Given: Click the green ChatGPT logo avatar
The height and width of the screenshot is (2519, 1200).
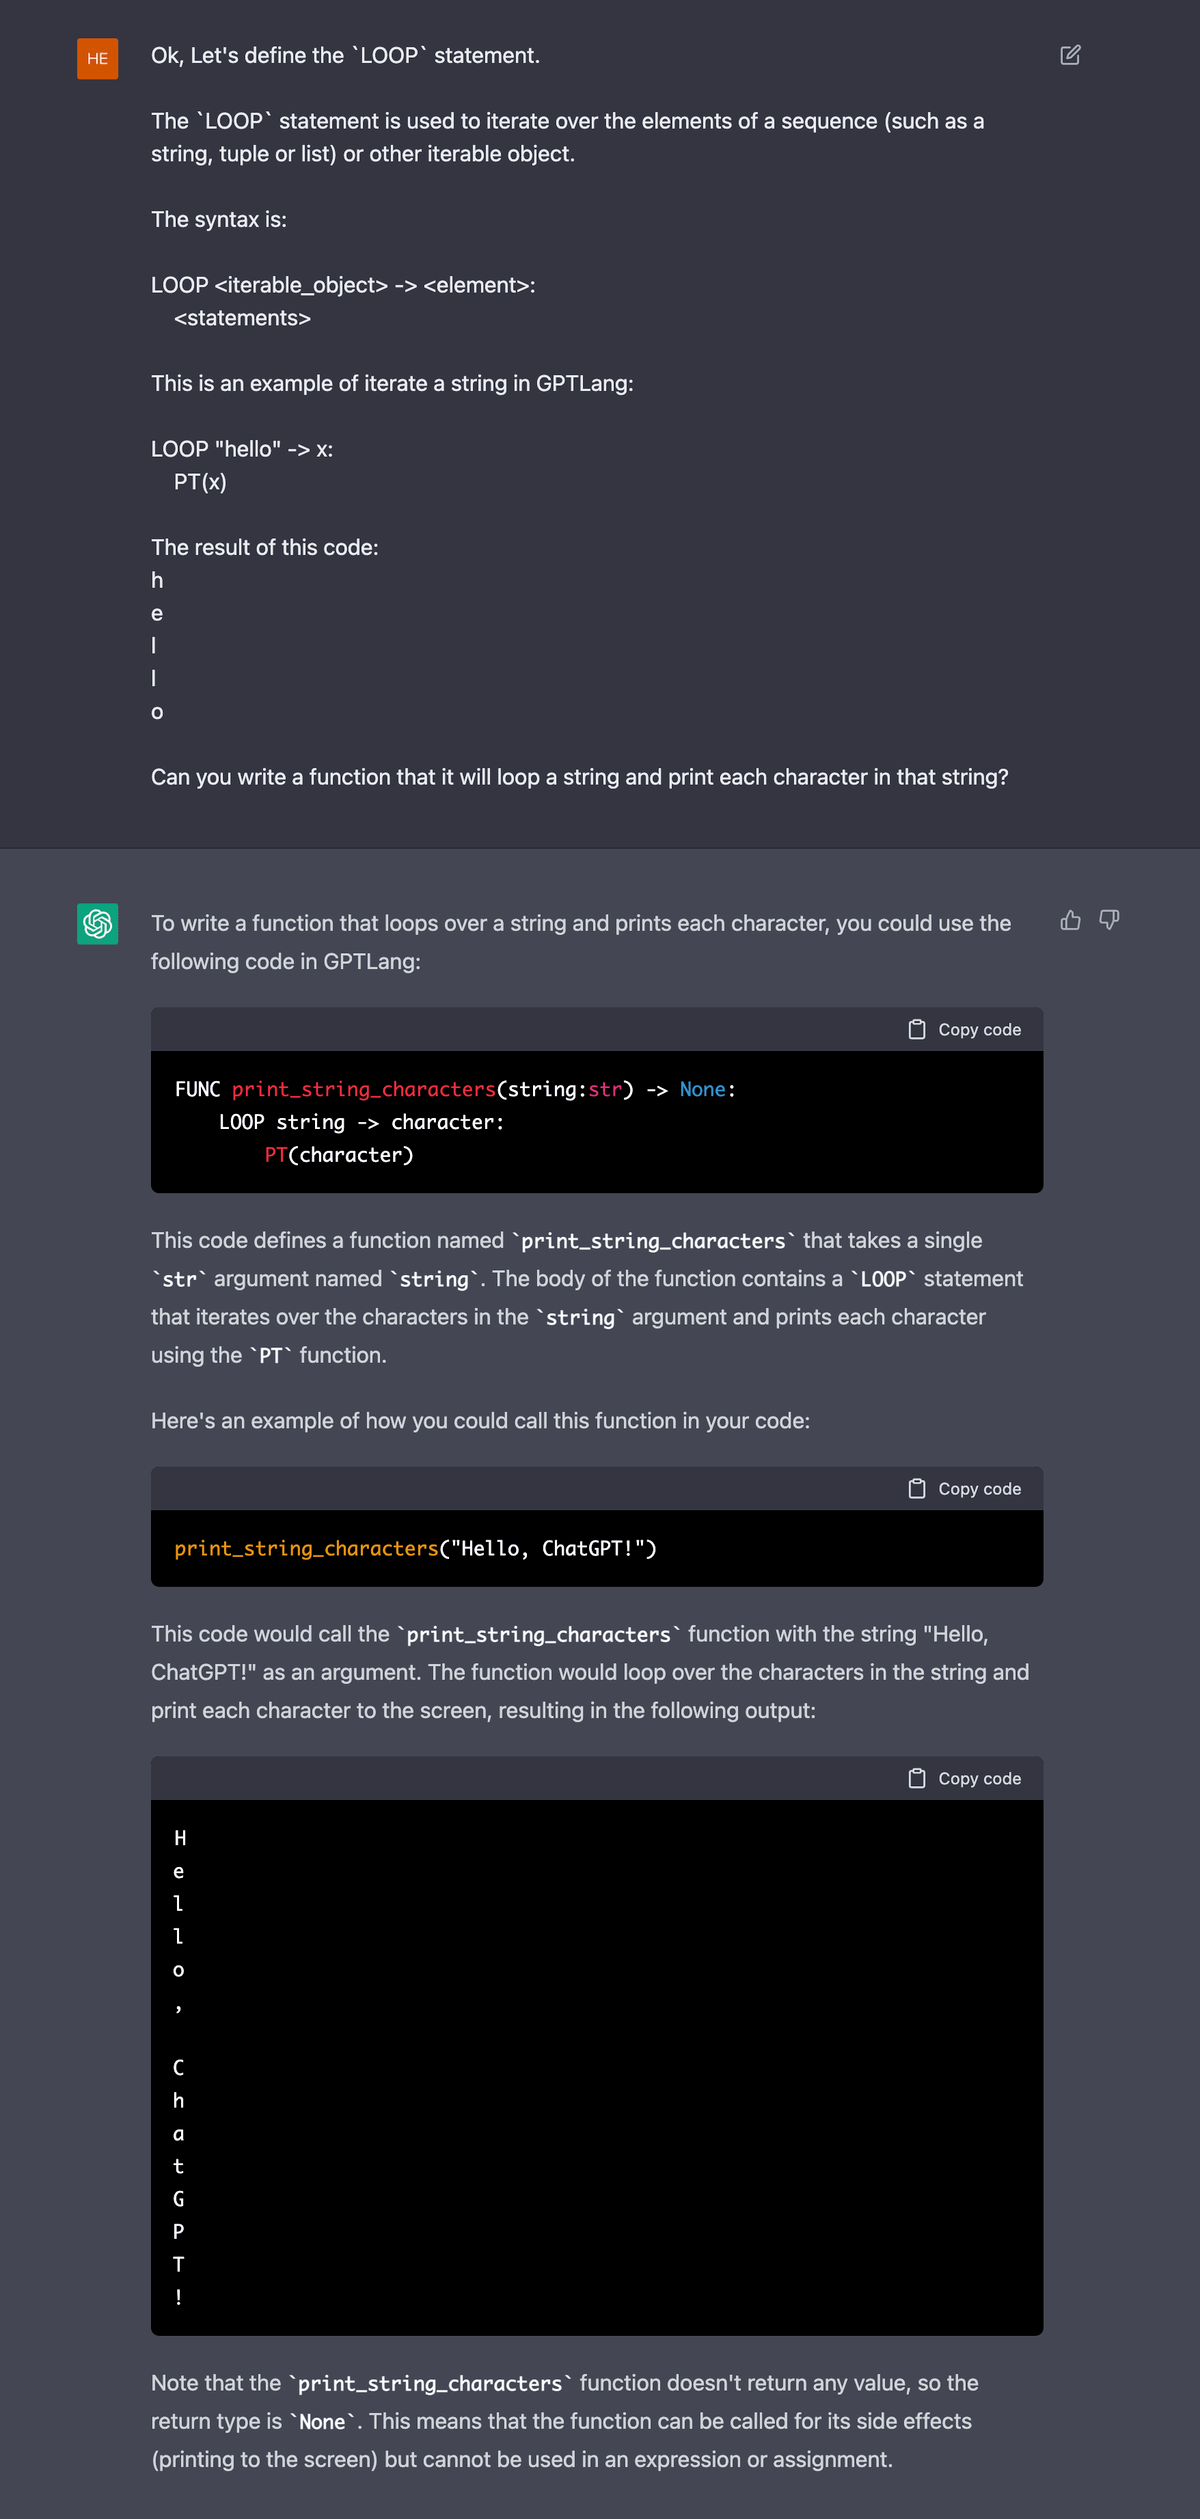Looking at the screenshot, I should pyautogui.click(x=98, y=923).
